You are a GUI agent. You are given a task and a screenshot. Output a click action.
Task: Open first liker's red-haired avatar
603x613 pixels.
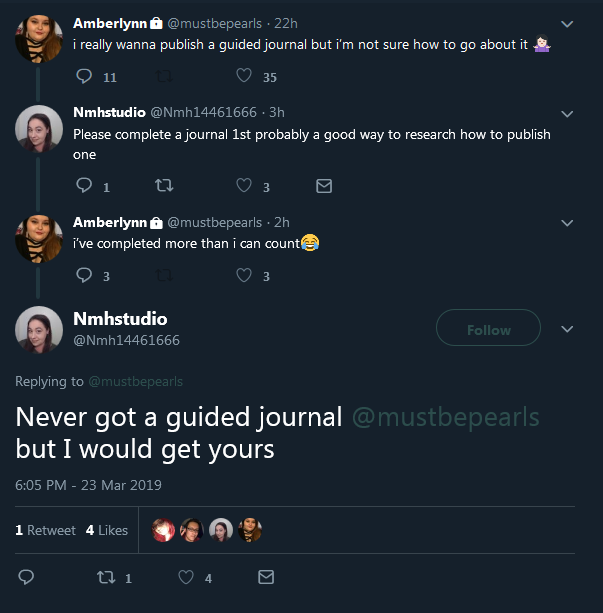(163, 530)
